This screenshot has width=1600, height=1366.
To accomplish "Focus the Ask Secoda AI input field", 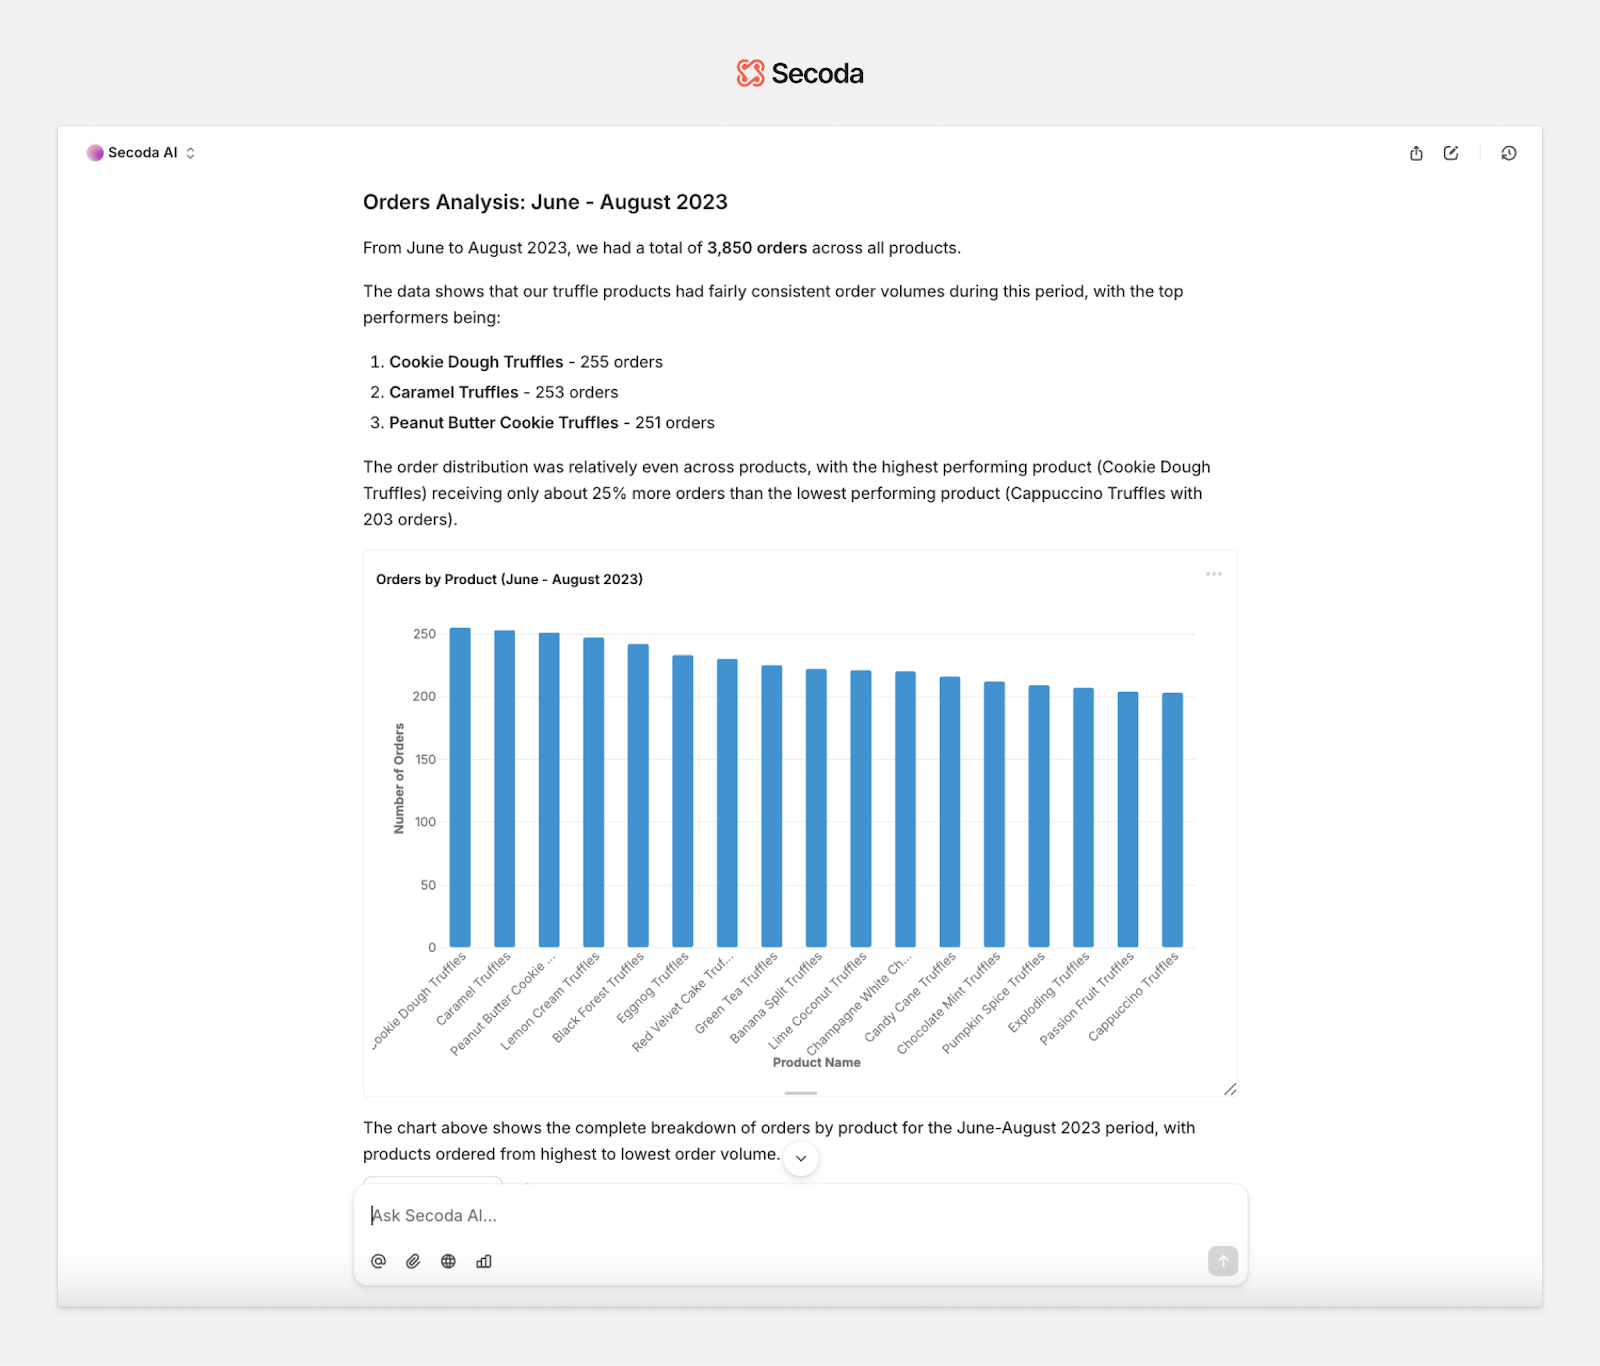I will 800,1215.
